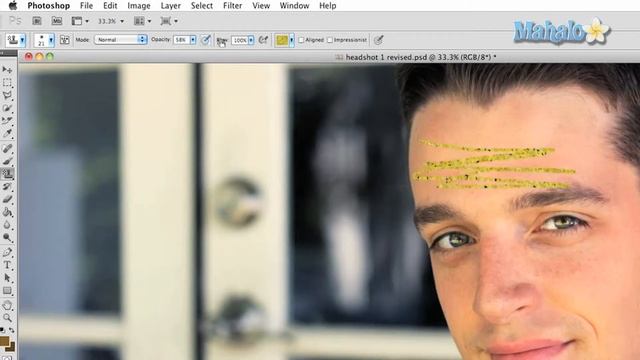Select the Blur tool
This screenshot has height=360, width=640.
7,225
